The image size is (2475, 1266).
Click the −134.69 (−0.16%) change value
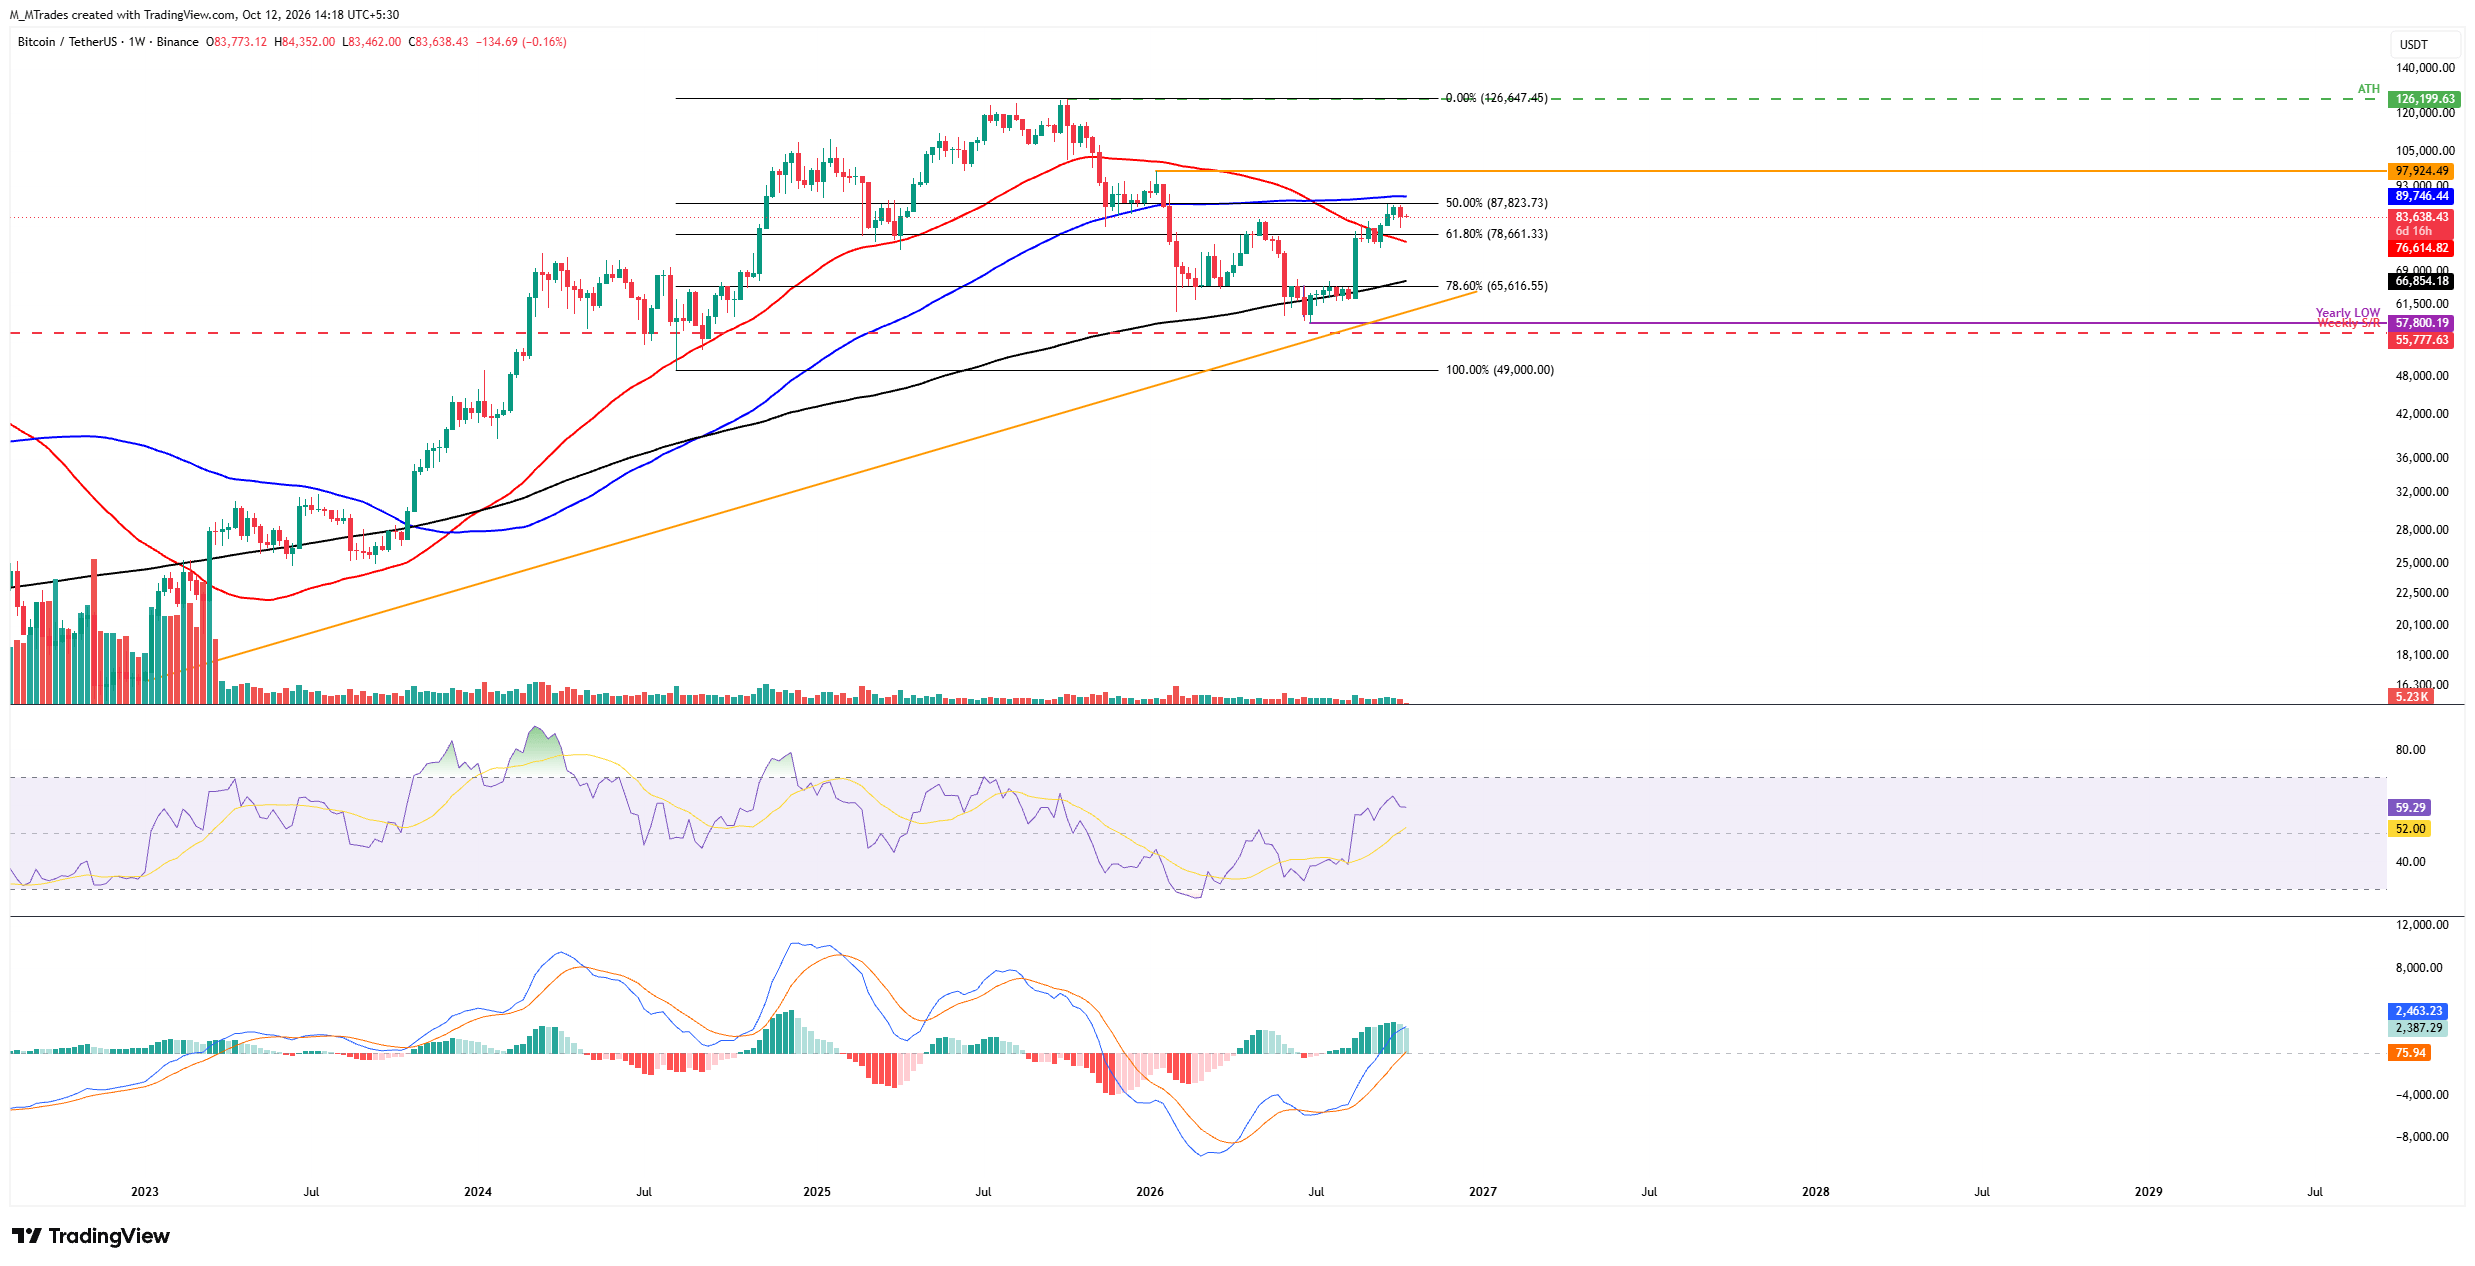click(520, 42)
